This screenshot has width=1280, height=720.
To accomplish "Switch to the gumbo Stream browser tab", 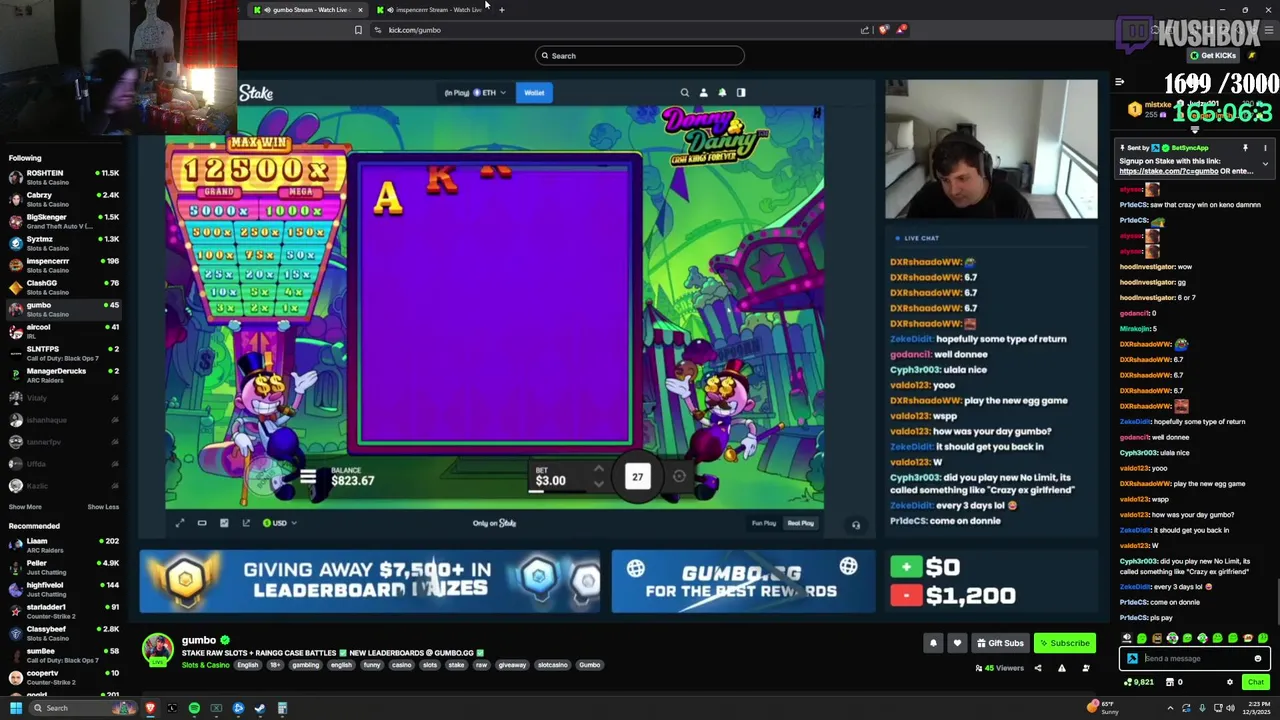I will pos(309,10).
